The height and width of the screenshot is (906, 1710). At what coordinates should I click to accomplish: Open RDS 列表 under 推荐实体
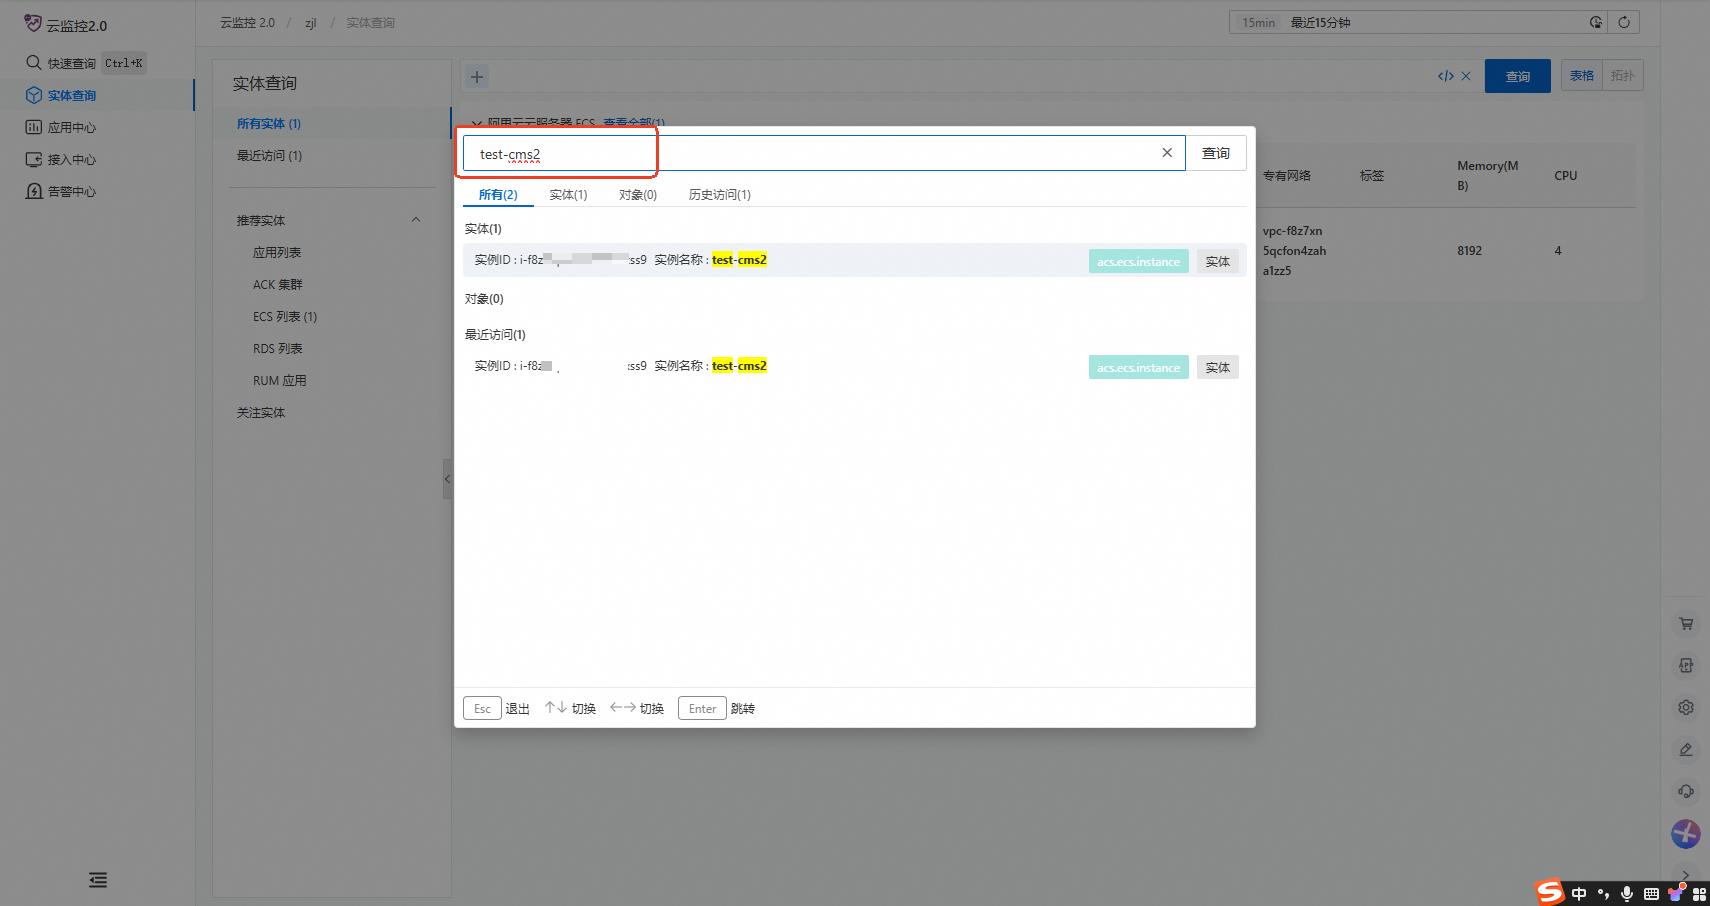click(x=278, y=349)
